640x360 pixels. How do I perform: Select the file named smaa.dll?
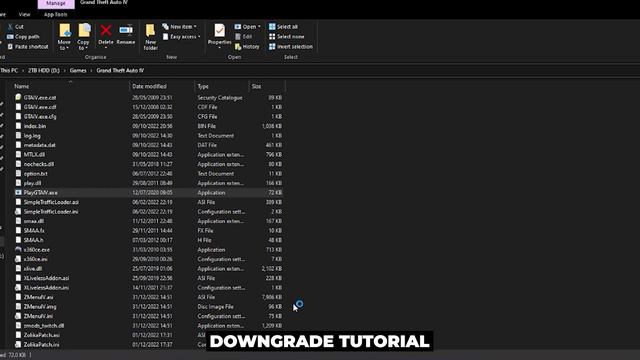tap(33, 221)
